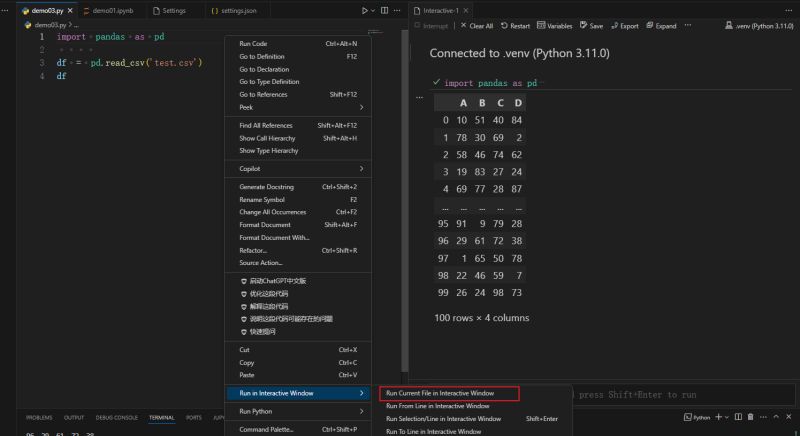This screenshot has width=800, height=436.
Task: Select the .venv (Python 3.11.0) kernel picker
Action: (x=759, y=25)
